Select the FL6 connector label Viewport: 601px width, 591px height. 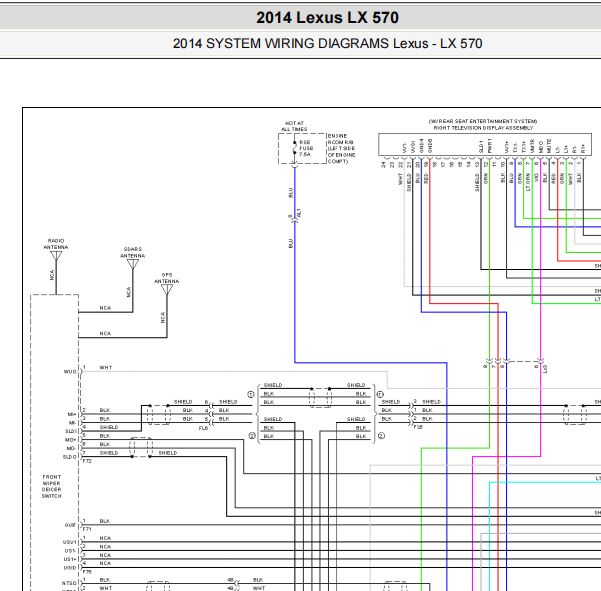(x=203, y=428)
